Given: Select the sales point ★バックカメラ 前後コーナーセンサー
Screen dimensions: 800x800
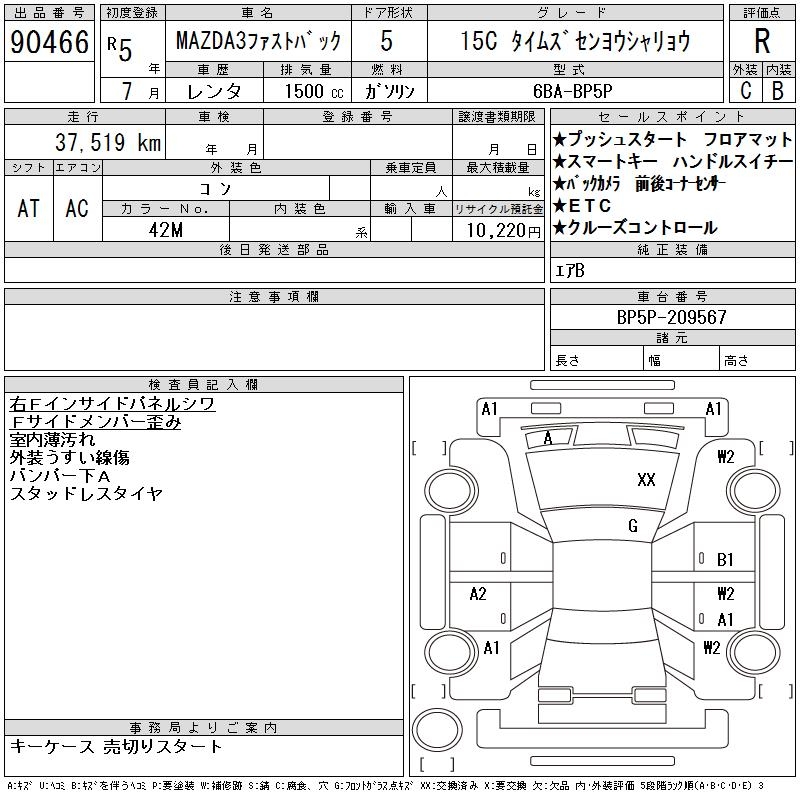Looking at the screenshot, I should (639, 184).
